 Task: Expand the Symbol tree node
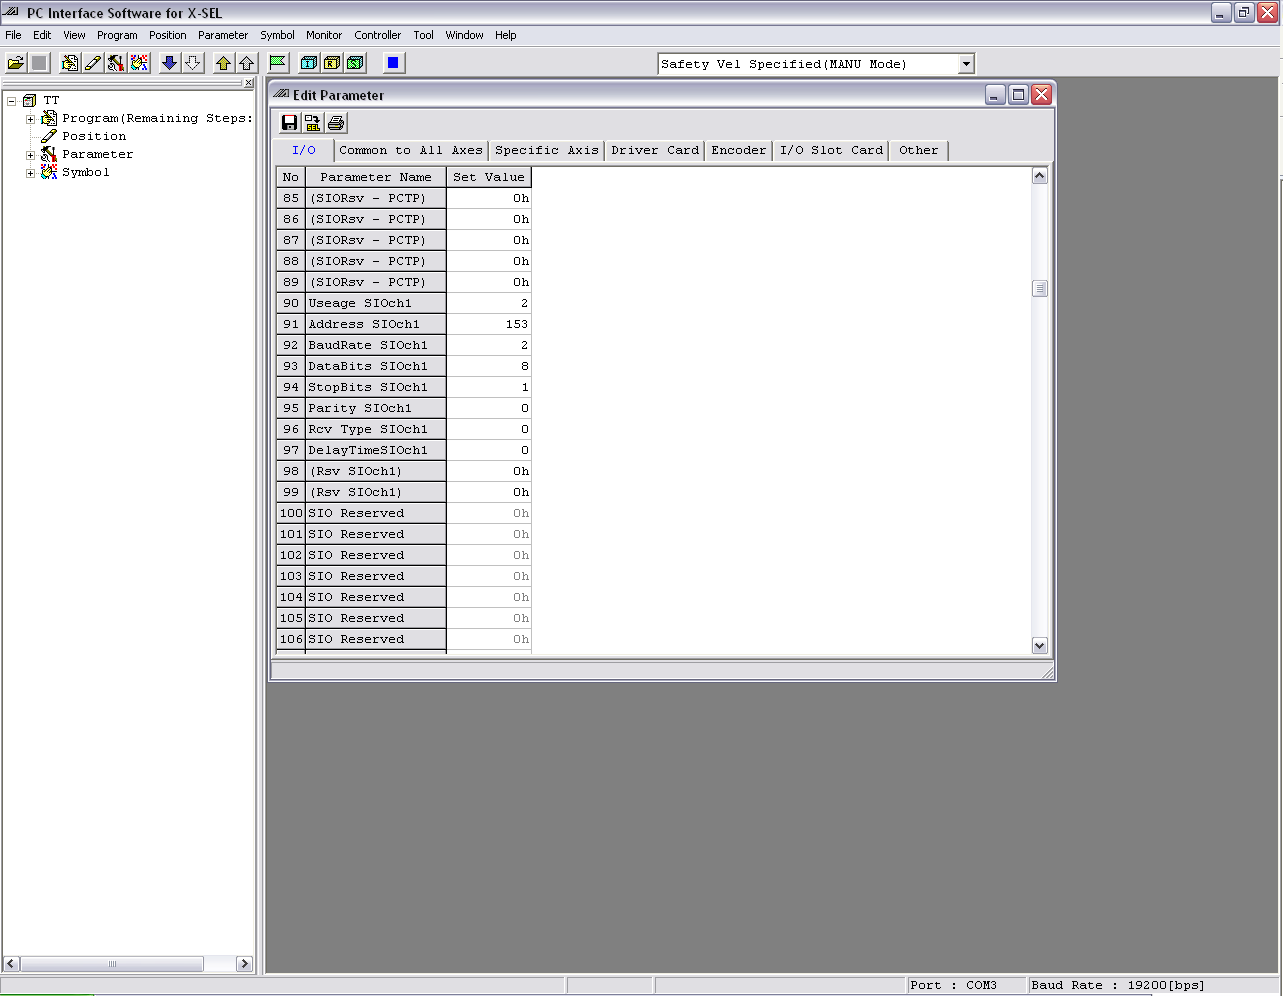[x=30, y=173]
